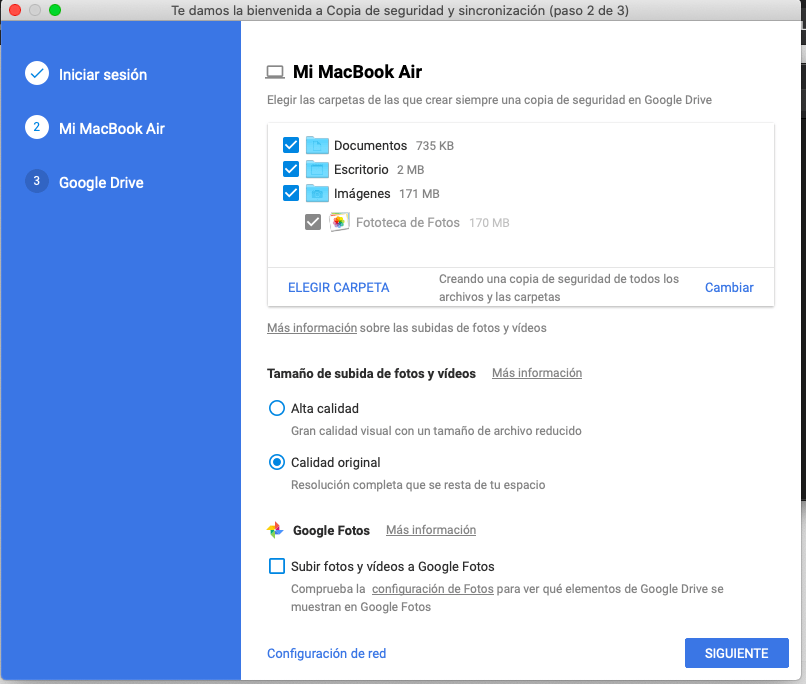Screen dimensions: 806x684
Task: Click the Cambiar link
Action: pos(729,287)
